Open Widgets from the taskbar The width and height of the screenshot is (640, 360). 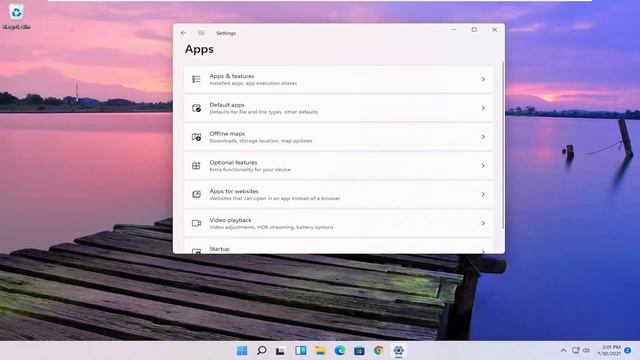click(x=300, y=351)
